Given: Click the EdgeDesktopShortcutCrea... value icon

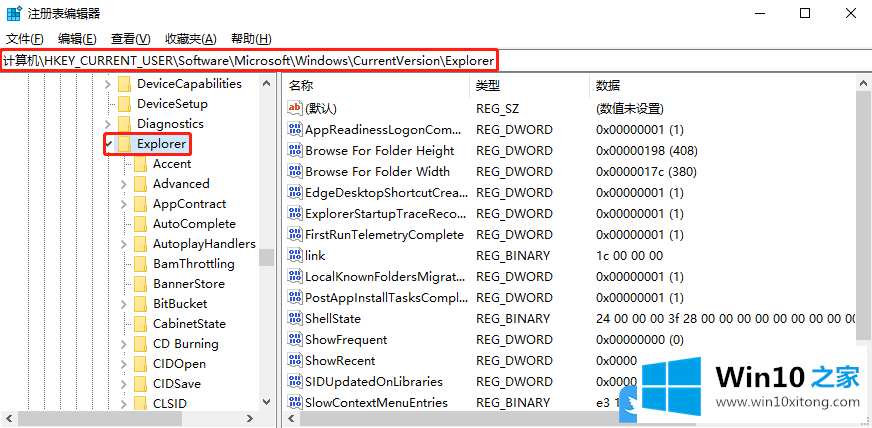Looking at the screenshot, I should [295, 192].
